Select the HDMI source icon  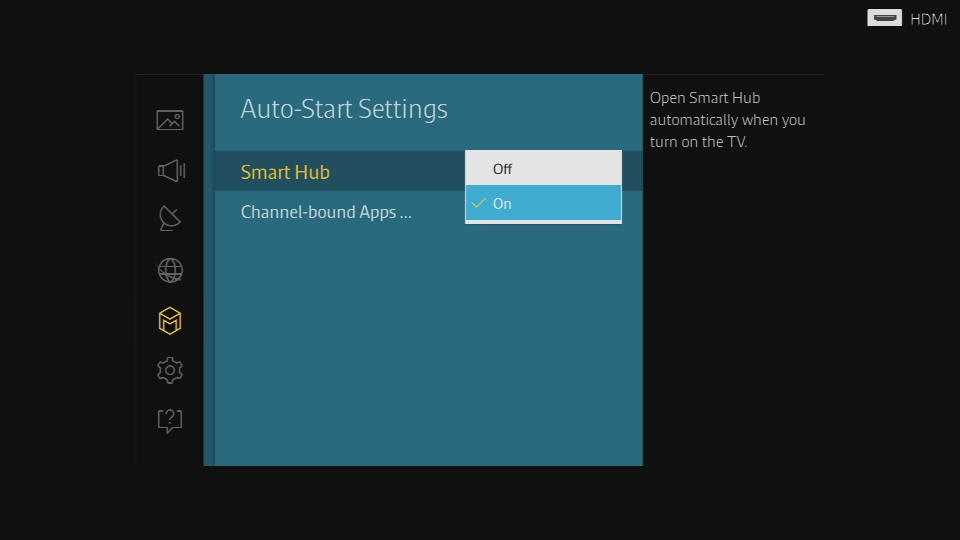pos(884,18)
